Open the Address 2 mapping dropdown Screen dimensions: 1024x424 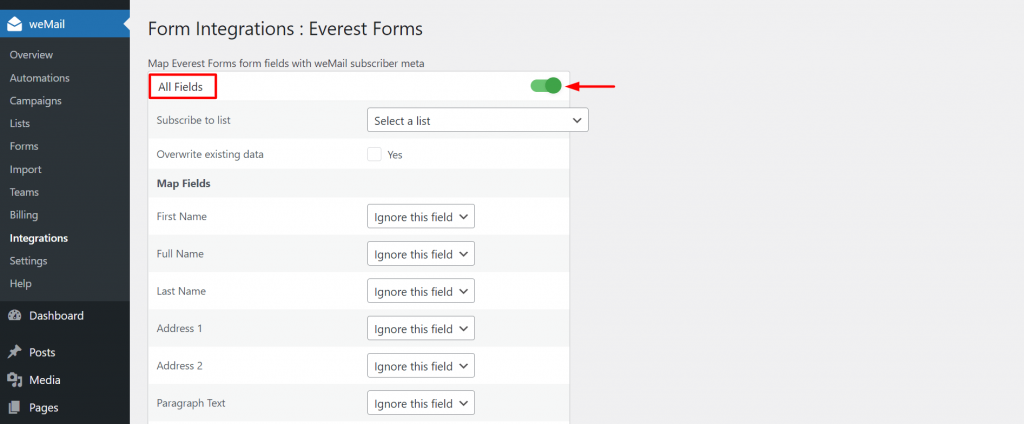tap(421, 365)
